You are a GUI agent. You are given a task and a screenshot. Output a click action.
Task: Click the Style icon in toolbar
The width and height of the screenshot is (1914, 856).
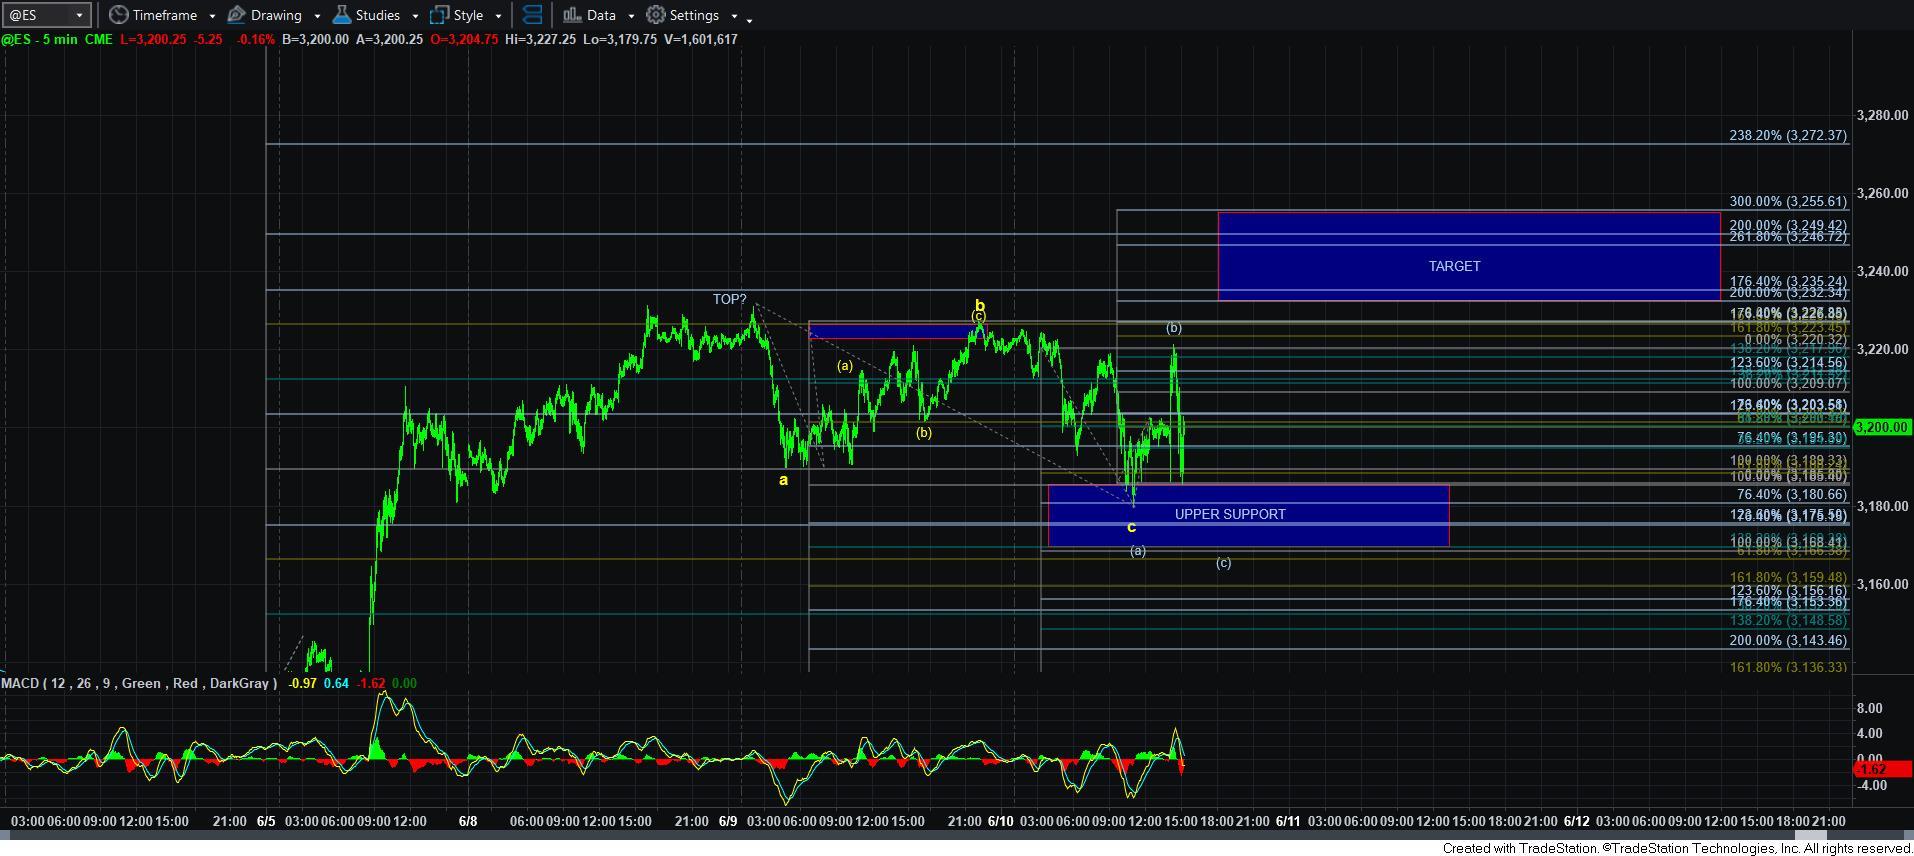tap(439, 15)
